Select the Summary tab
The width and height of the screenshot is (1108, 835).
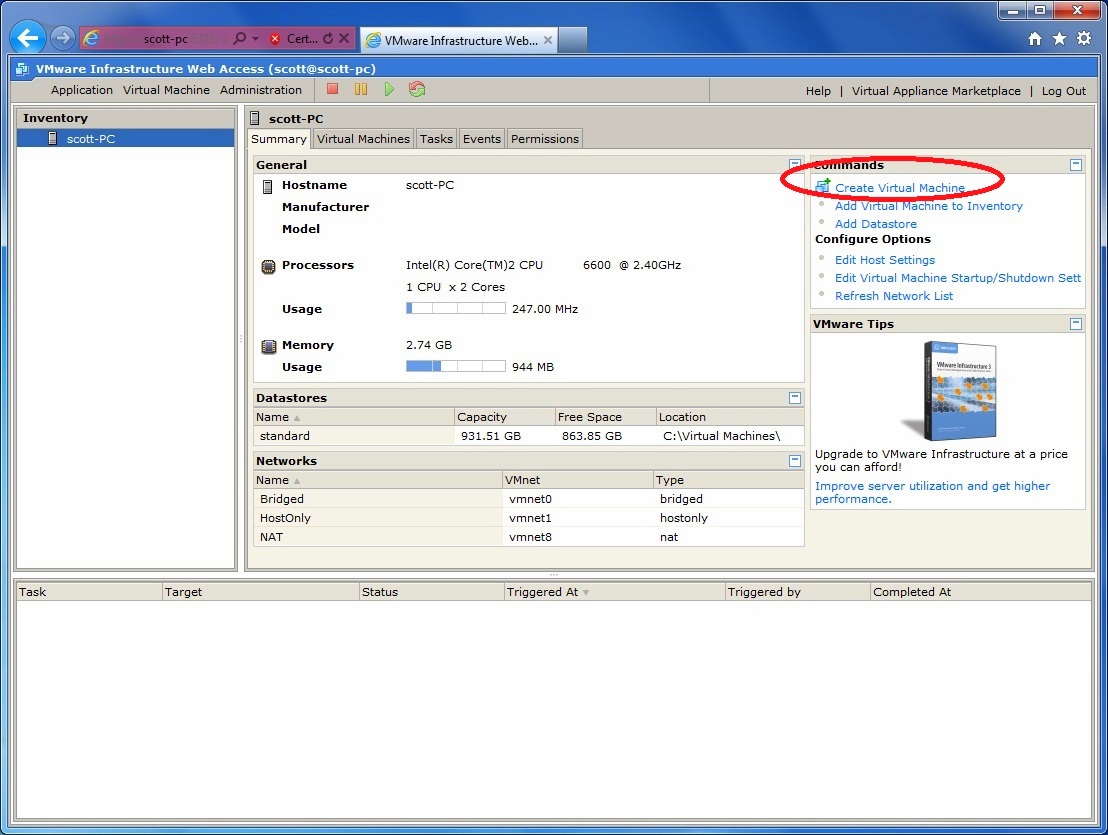278,139
